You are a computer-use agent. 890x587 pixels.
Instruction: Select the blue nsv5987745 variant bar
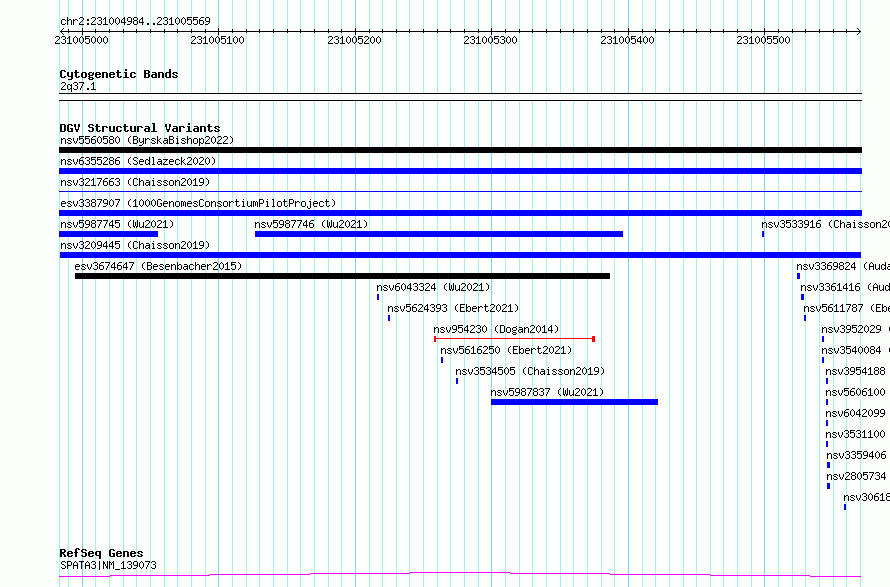(x=108, y=234)
